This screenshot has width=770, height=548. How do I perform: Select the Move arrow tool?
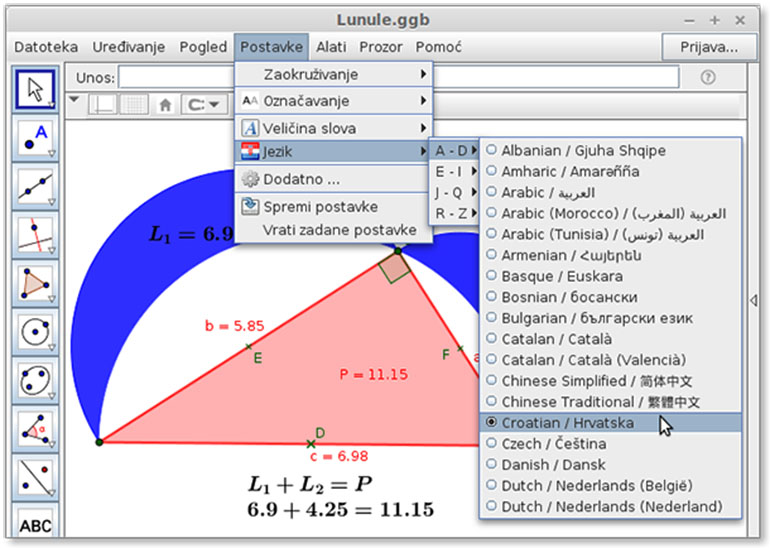click(35, 89)
